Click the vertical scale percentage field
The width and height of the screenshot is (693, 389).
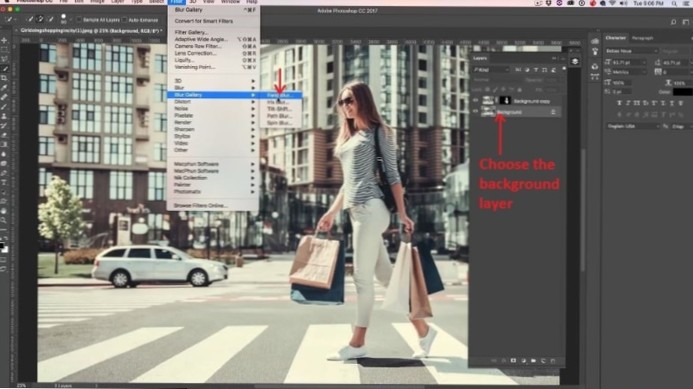(621, 82)
